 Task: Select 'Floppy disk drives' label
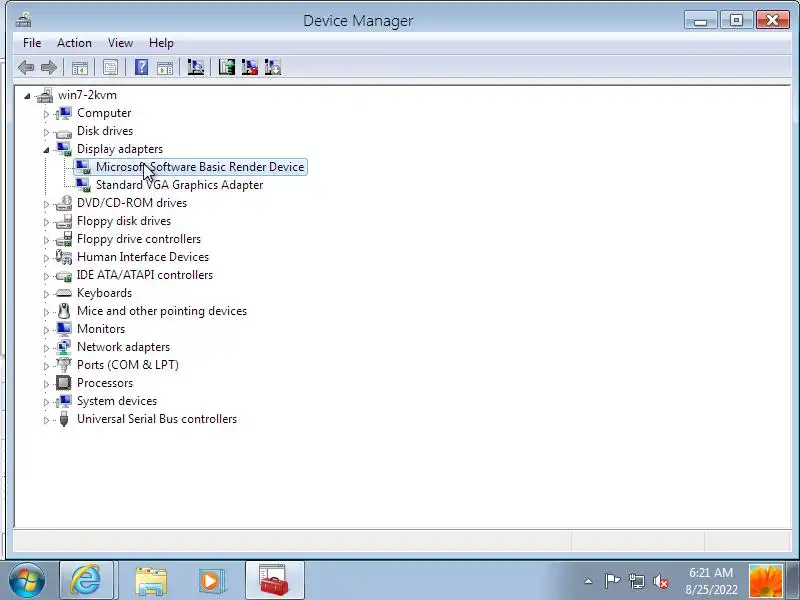124,221
